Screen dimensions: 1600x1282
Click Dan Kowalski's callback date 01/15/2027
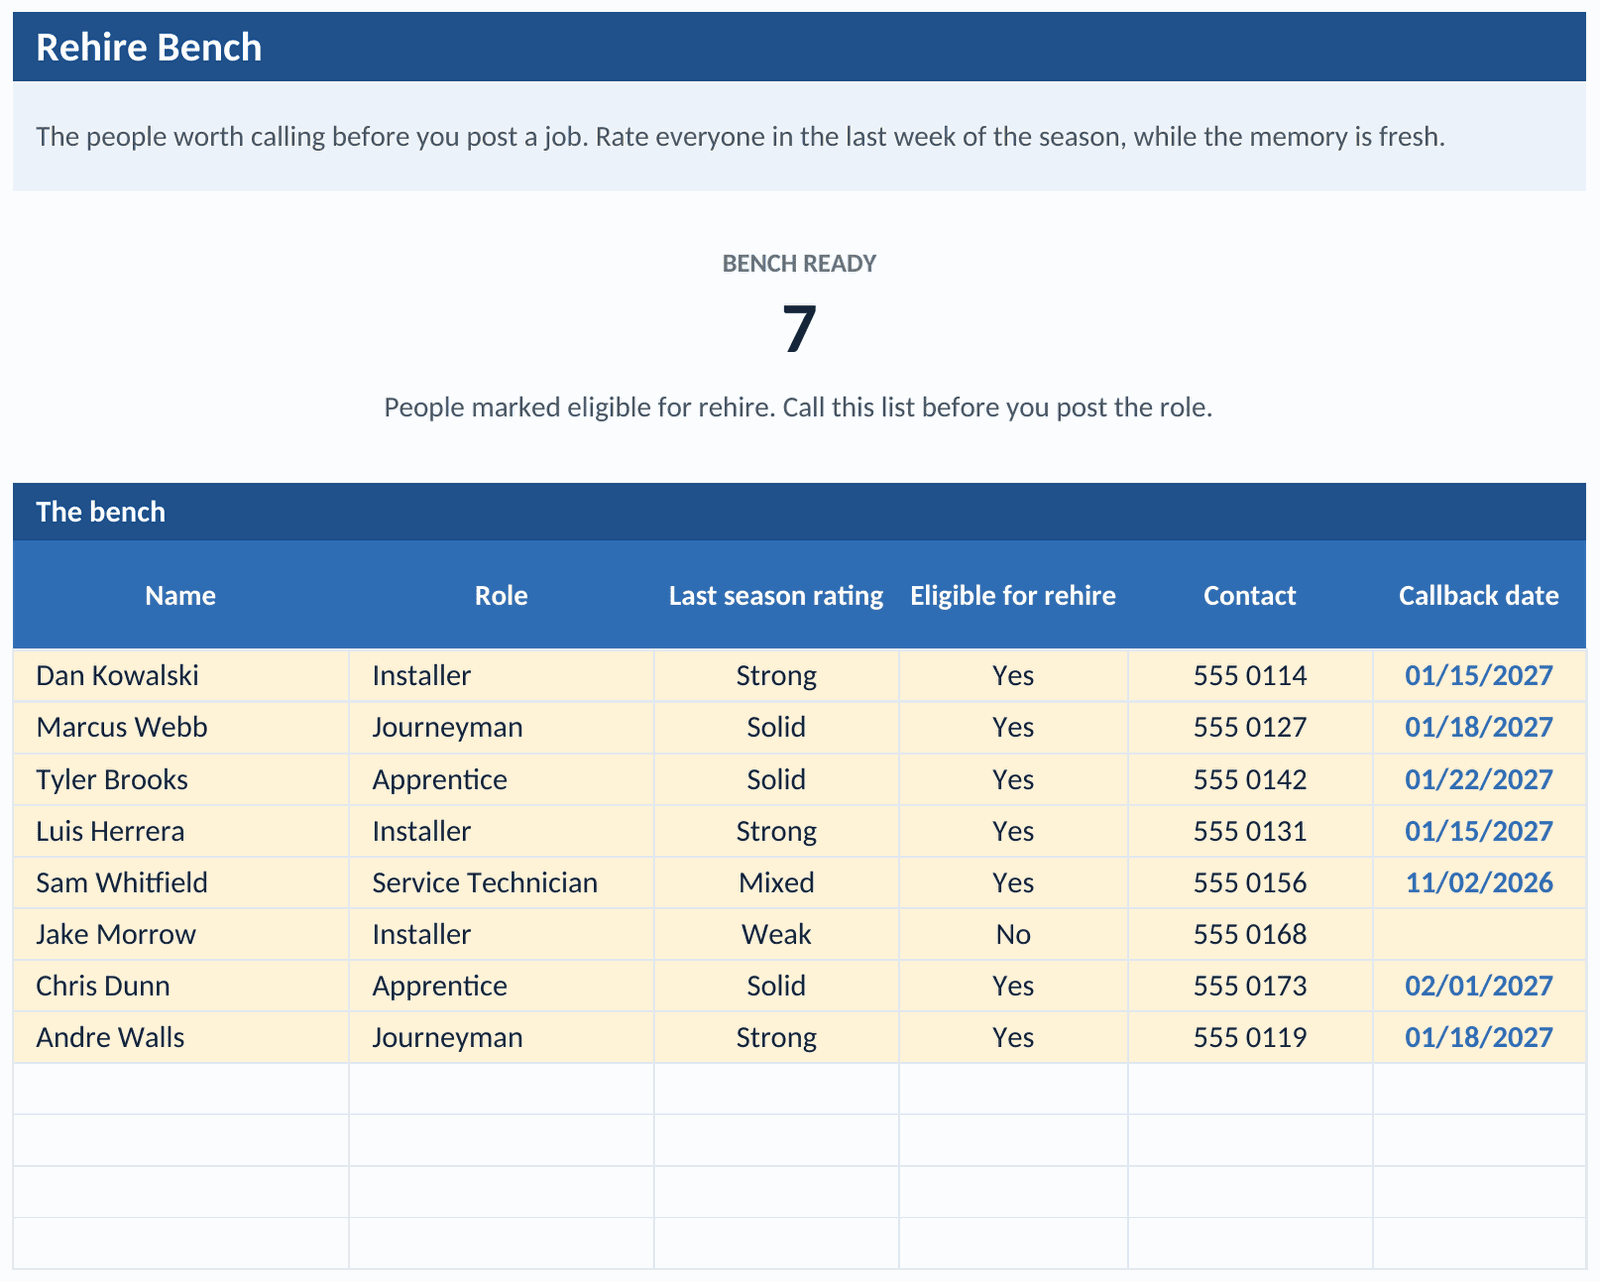(1479, 676)
